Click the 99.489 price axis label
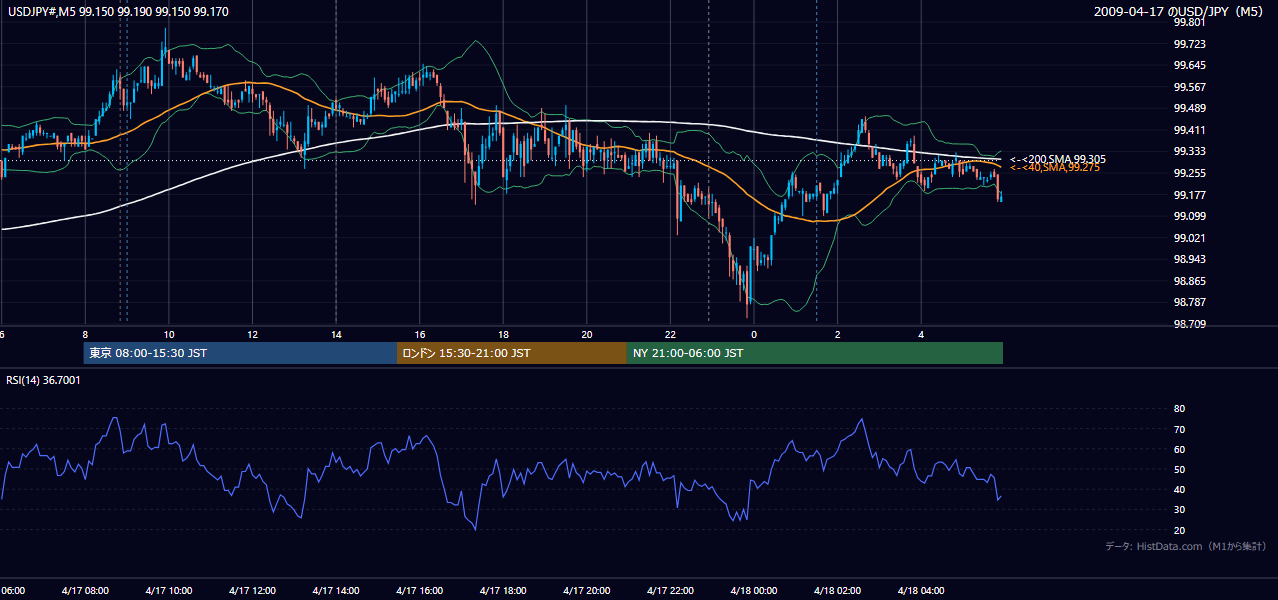Viewport: 1278px width, 600px height. (x=1189, y=108)
